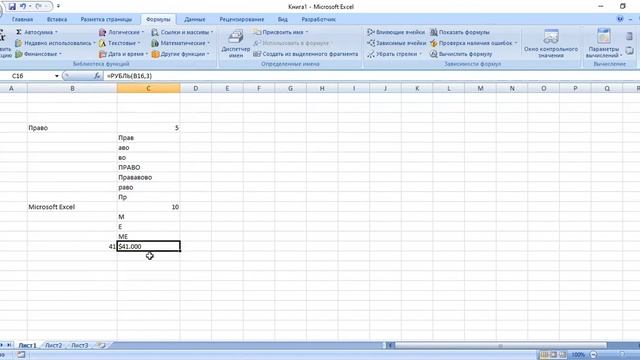Open Параметры вычислений
The image size is (640, 360).
[x=604, y=43]
